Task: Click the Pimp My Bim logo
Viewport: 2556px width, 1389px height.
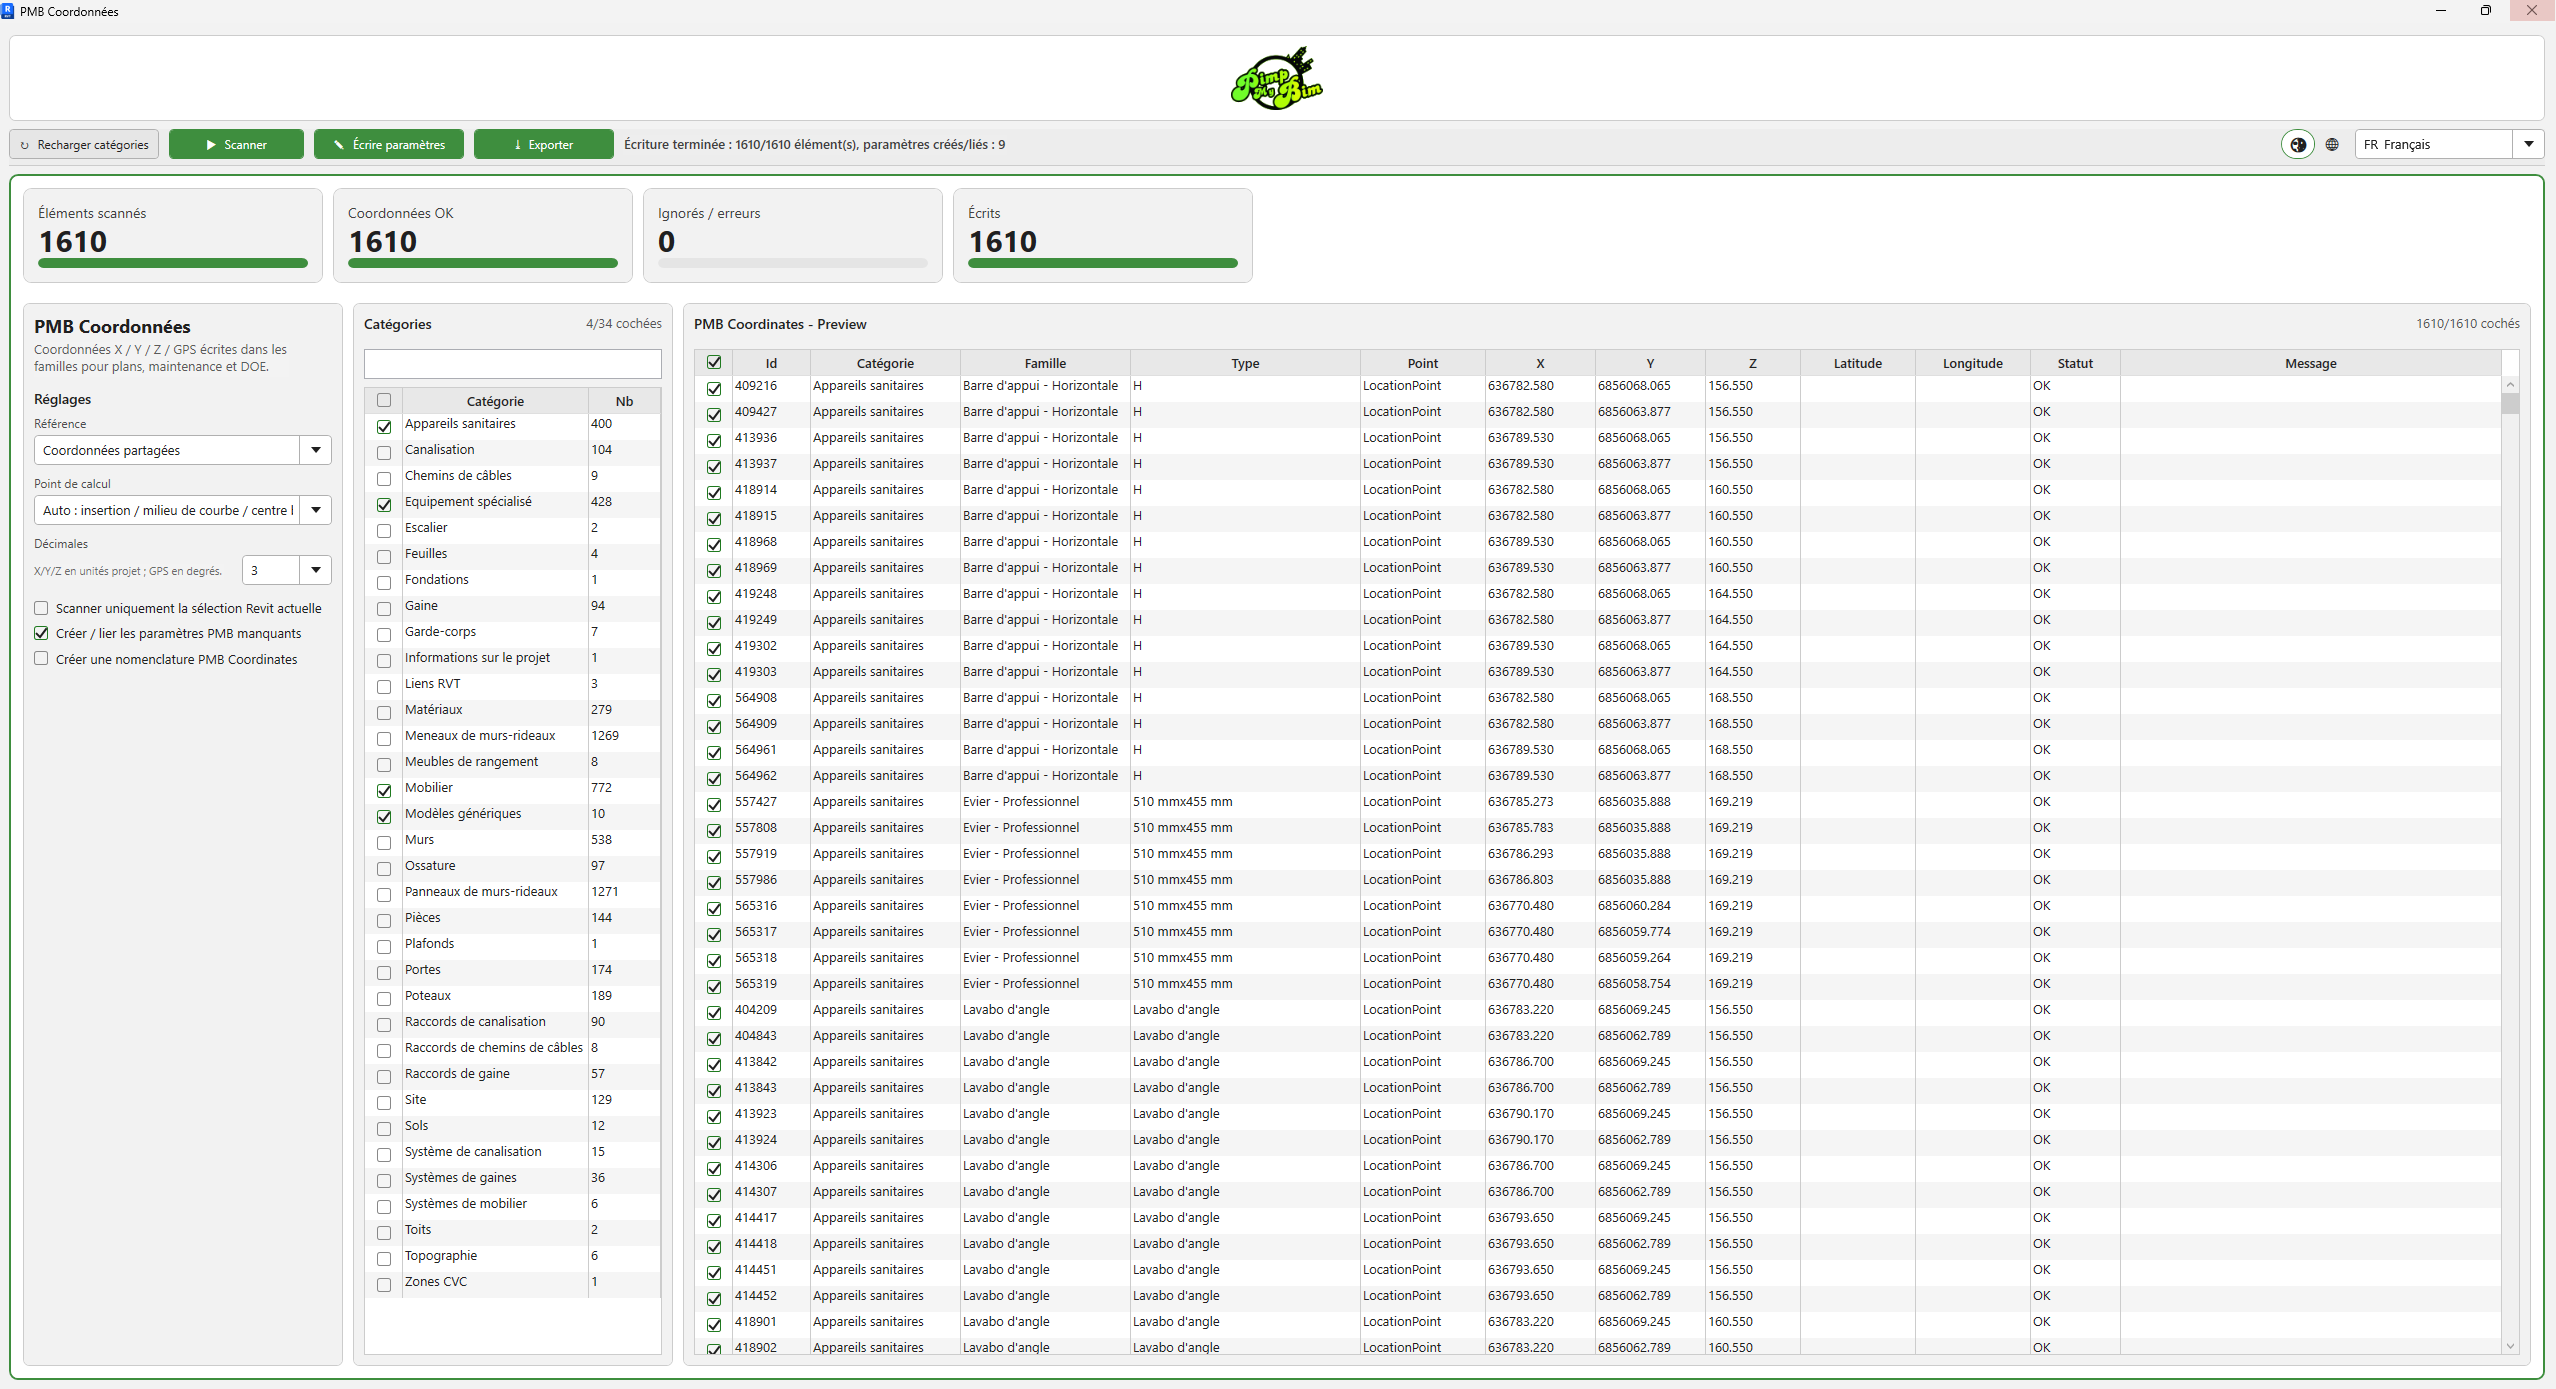Action: (1277, 78)
